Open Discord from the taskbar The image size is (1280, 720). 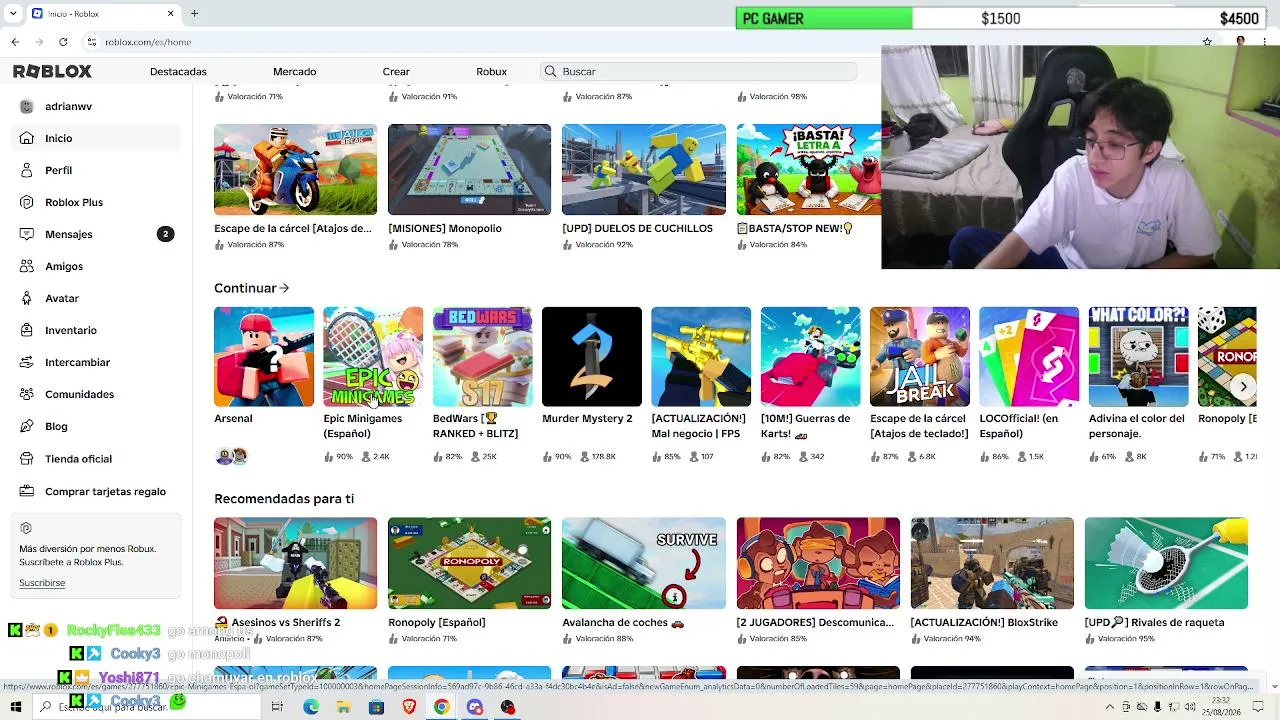475,707
